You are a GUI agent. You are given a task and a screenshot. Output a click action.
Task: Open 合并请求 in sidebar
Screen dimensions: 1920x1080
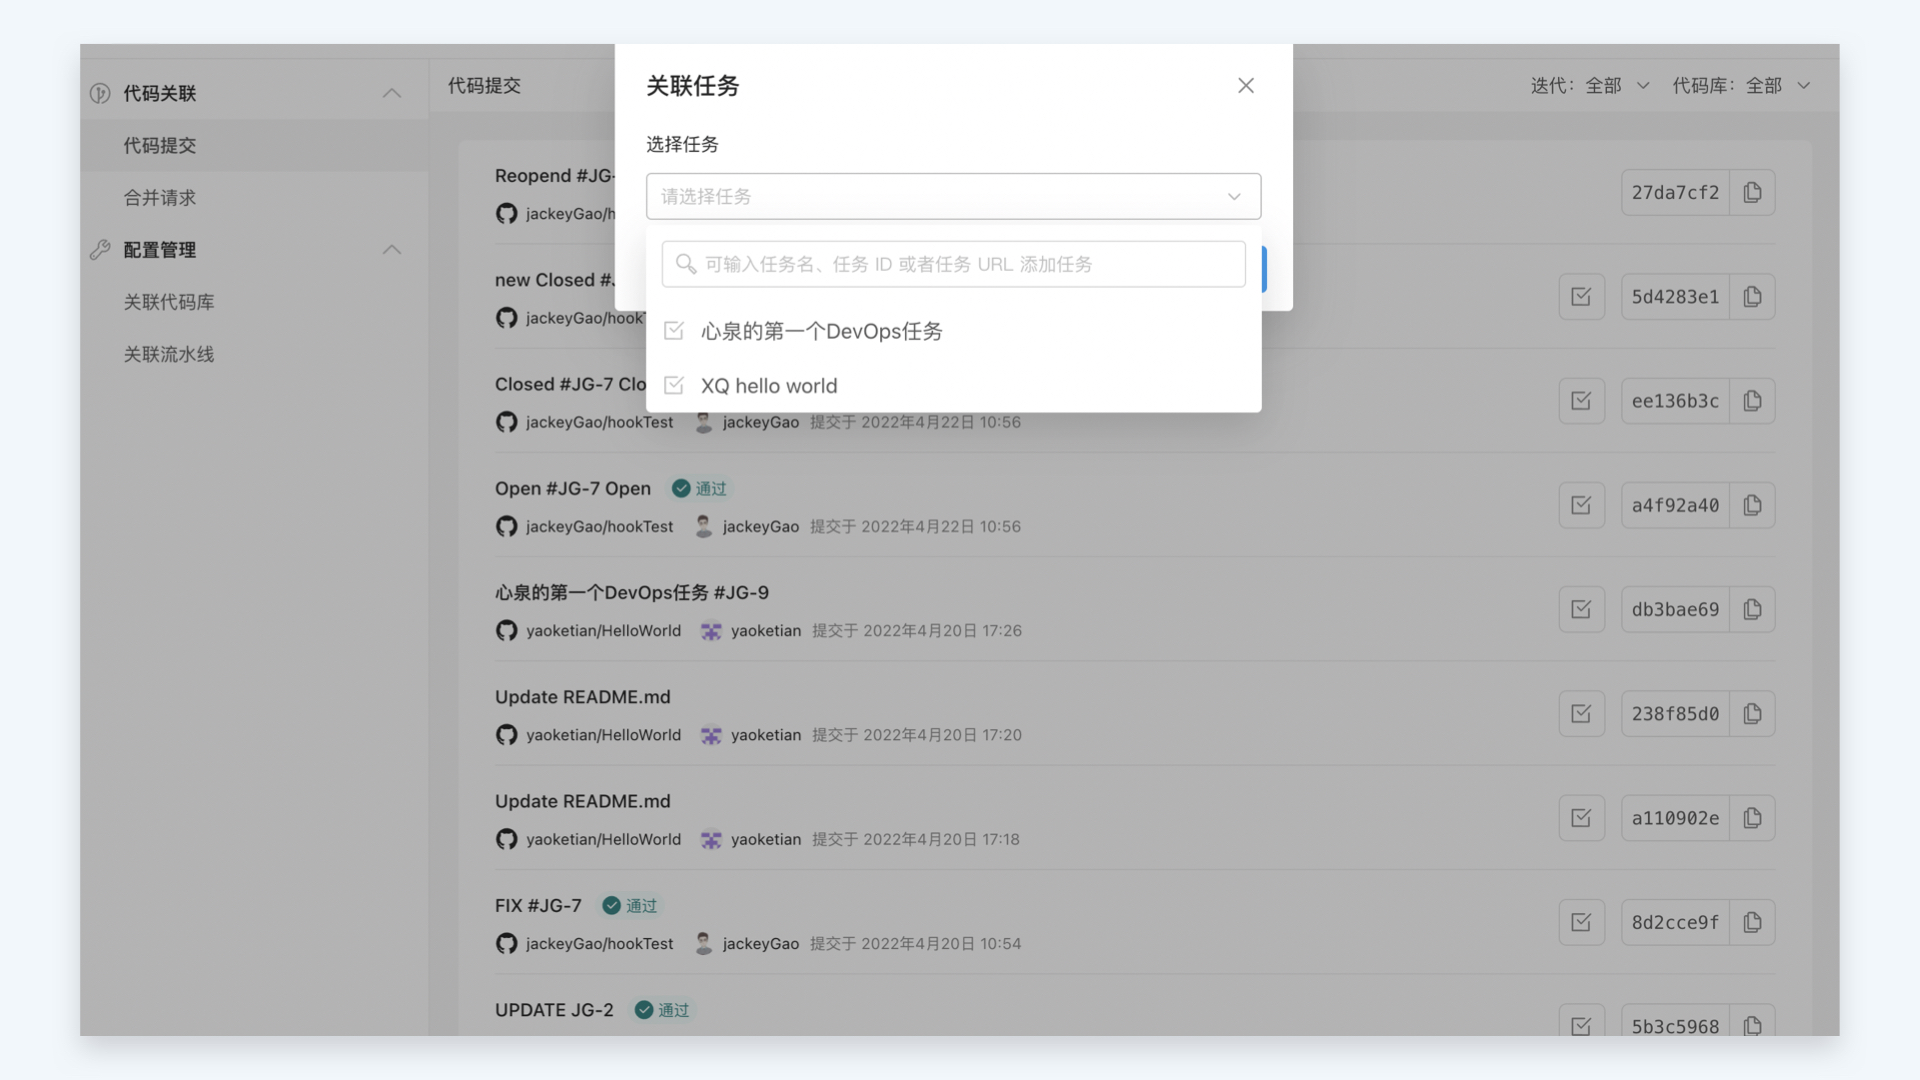point(160,198)
